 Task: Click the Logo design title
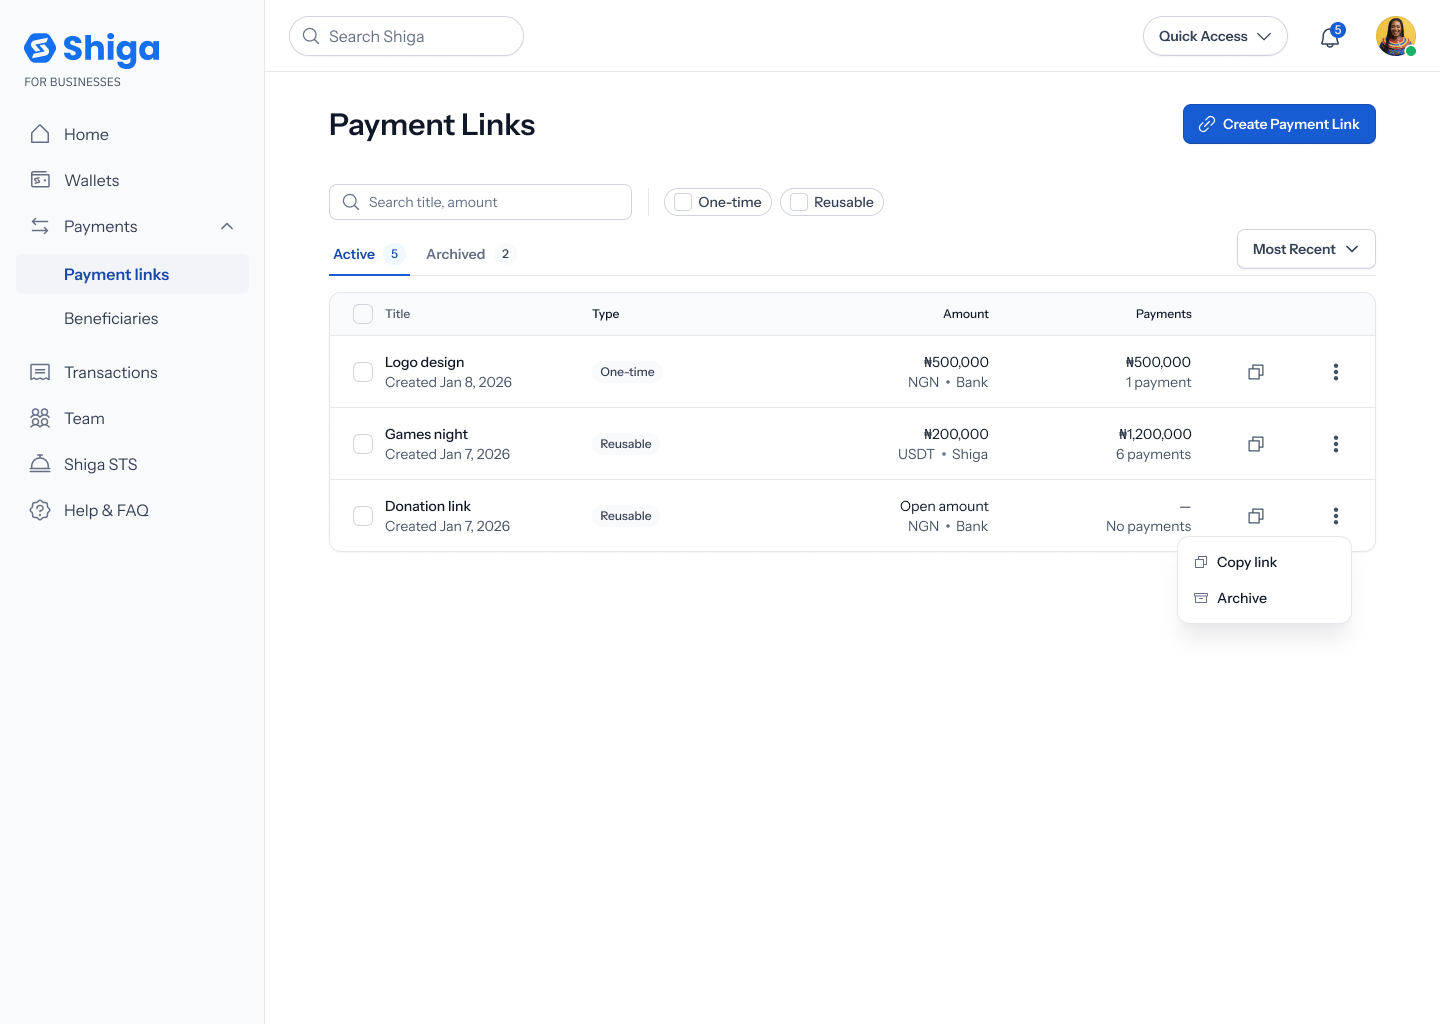pos(424,362)
